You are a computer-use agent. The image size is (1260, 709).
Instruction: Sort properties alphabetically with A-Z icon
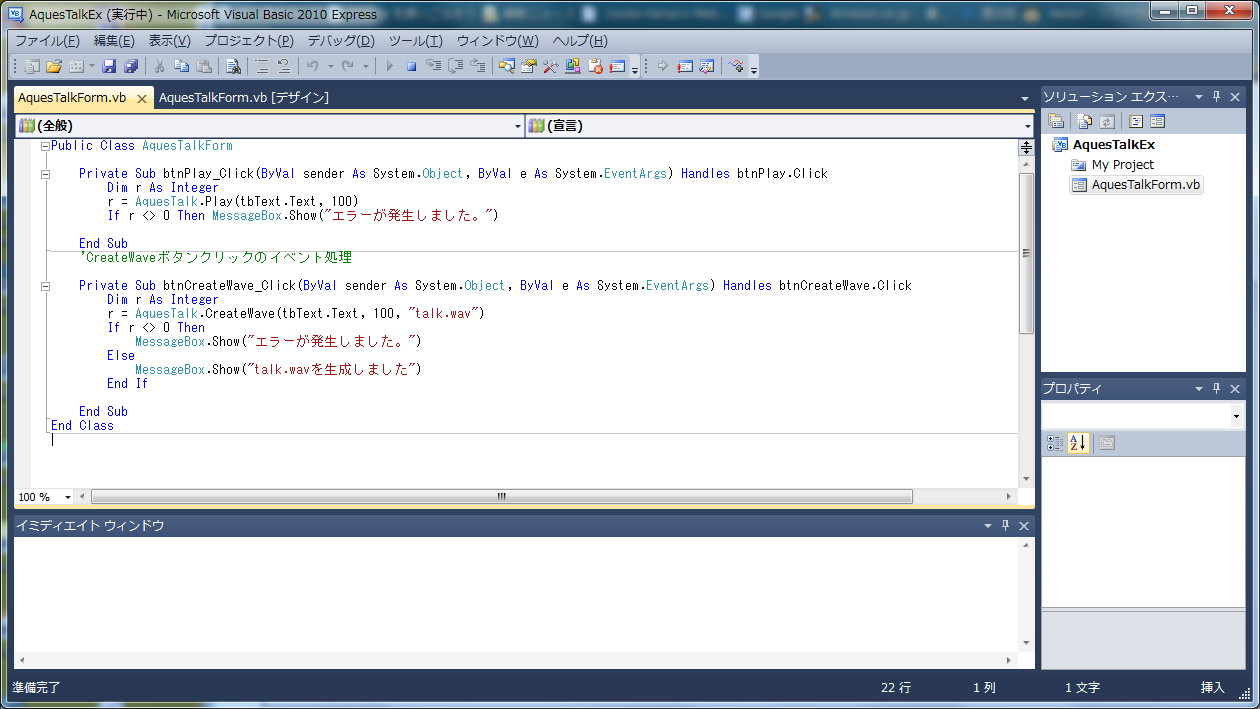[1078, 443]
